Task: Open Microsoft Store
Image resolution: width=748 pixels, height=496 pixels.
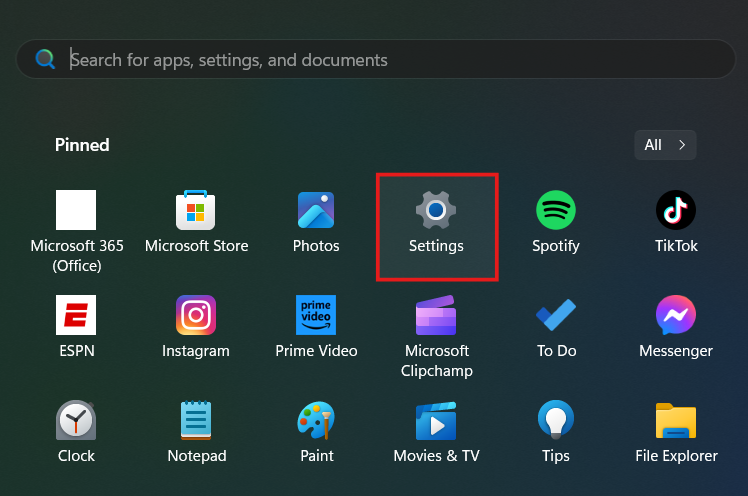Action: click(196, 211)
